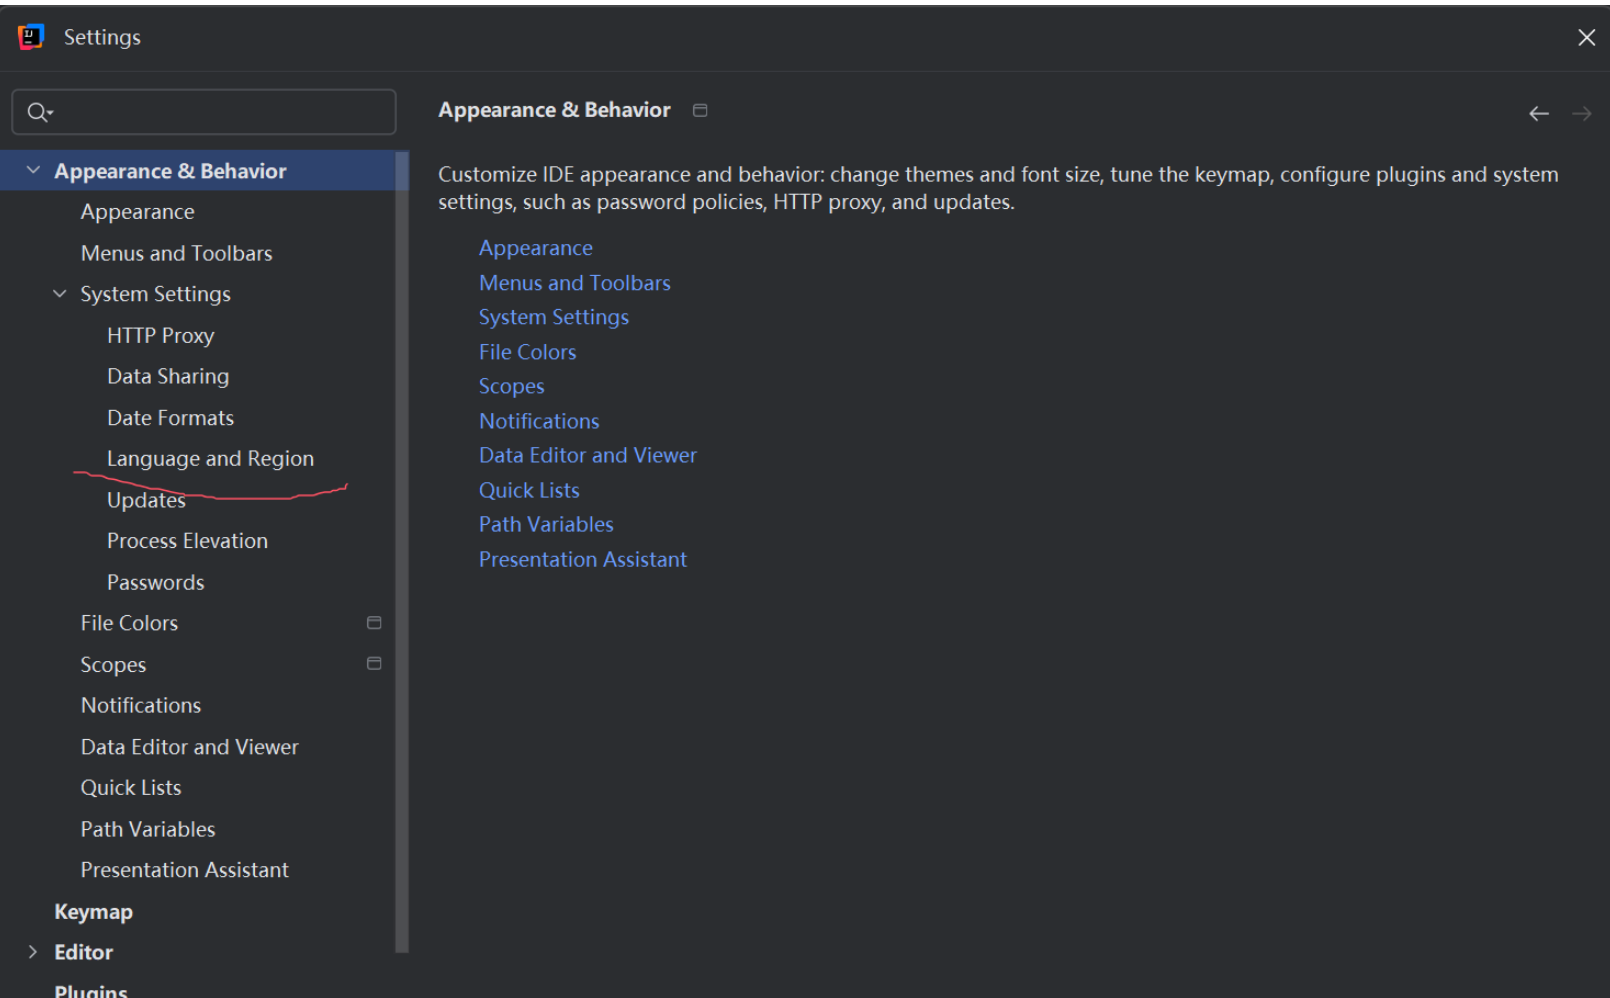Click the back arrow navigation icon
The width and height of the screenshot is (1610, 998).
[1539, 114]
